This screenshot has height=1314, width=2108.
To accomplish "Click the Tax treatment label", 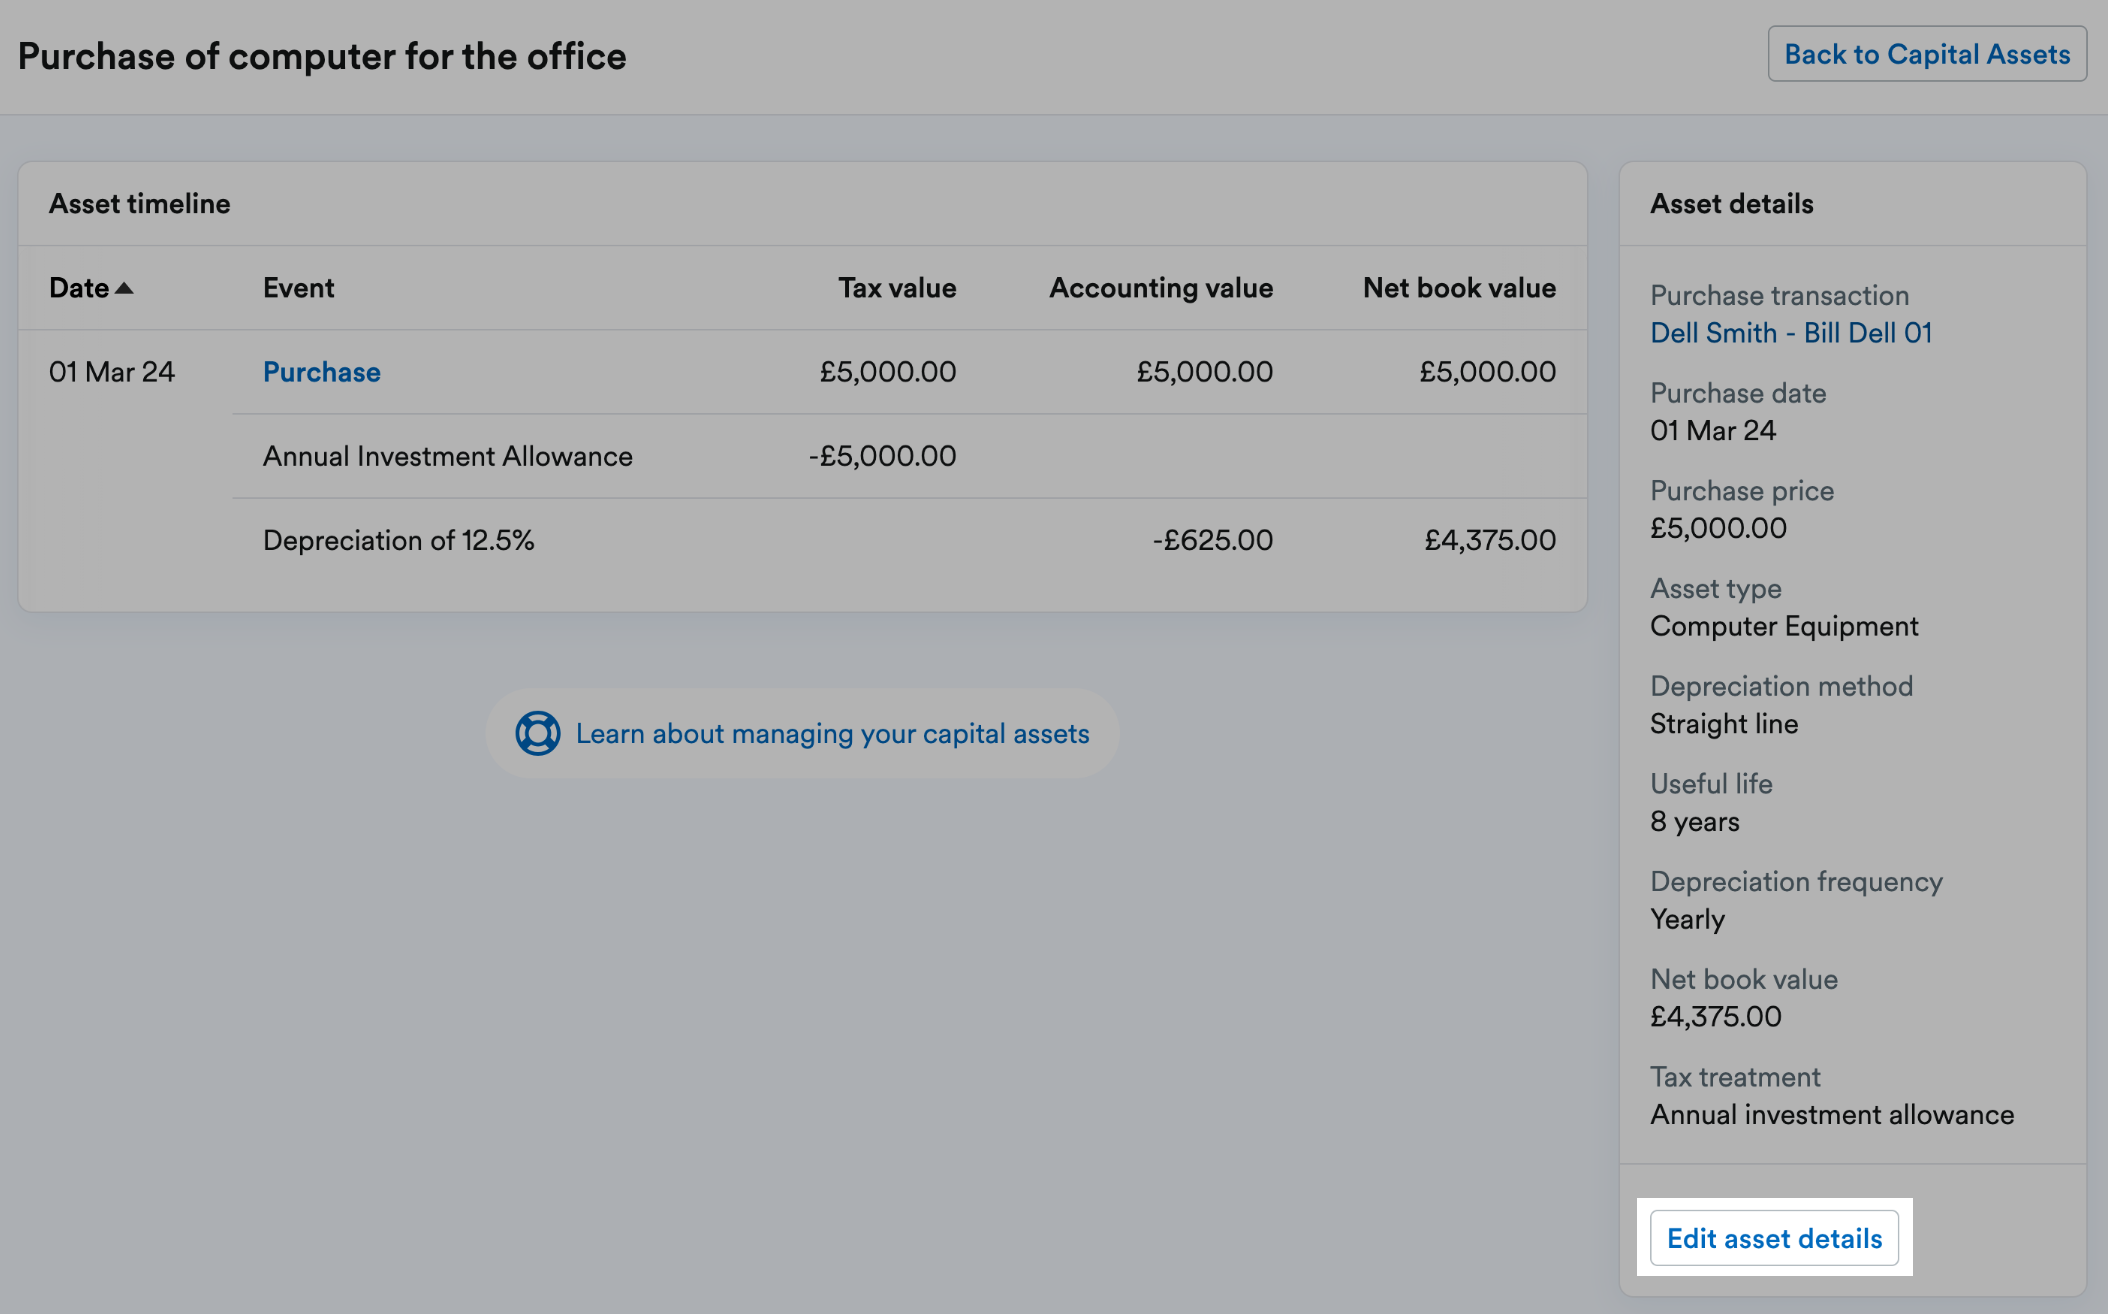I will (x=1735, y=1077).
